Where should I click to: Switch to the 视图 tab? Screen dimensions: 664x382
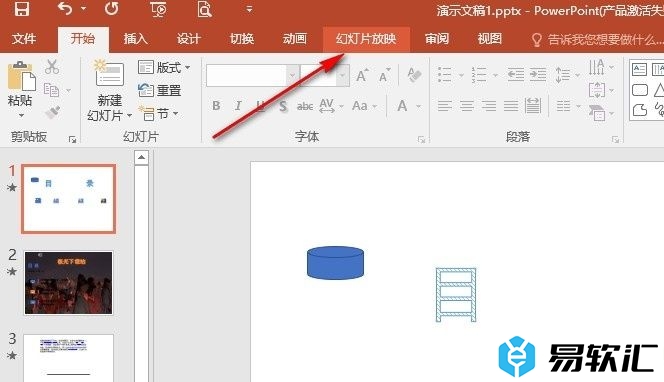pyautogui.click(x=490, y=39)
